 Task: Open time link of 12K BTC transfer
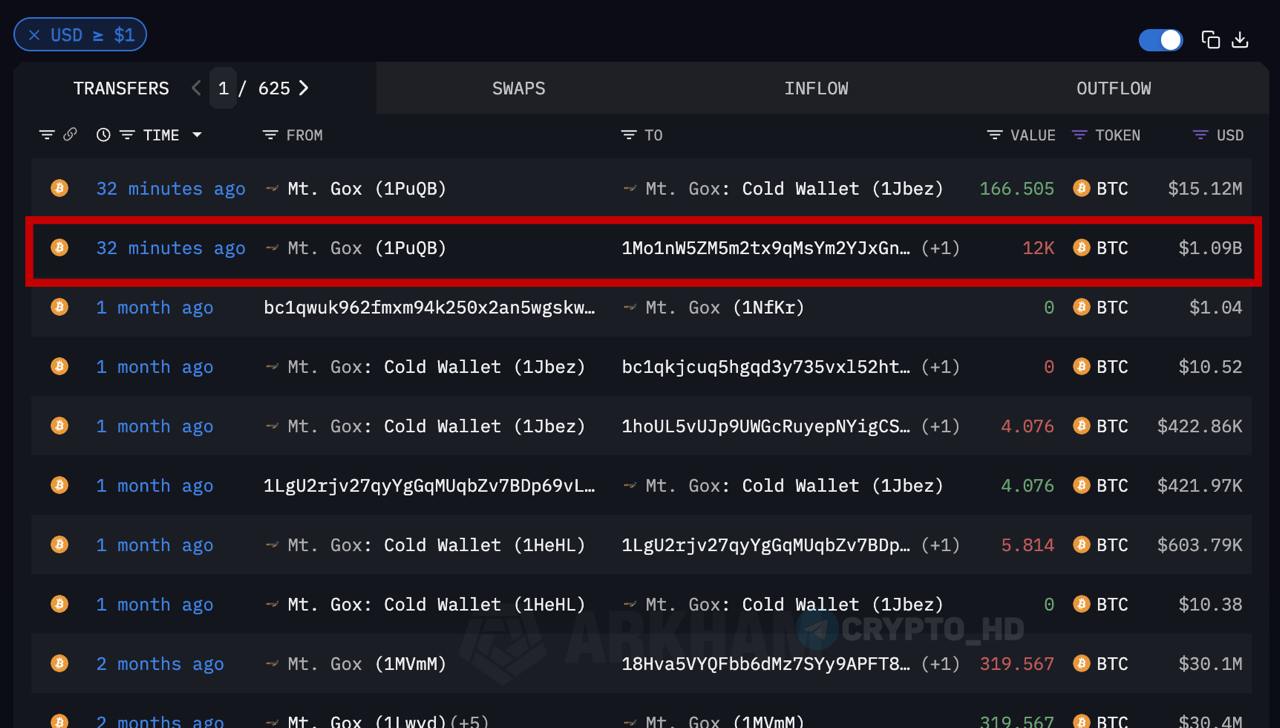pyautogui.click(x=170, y=247)
